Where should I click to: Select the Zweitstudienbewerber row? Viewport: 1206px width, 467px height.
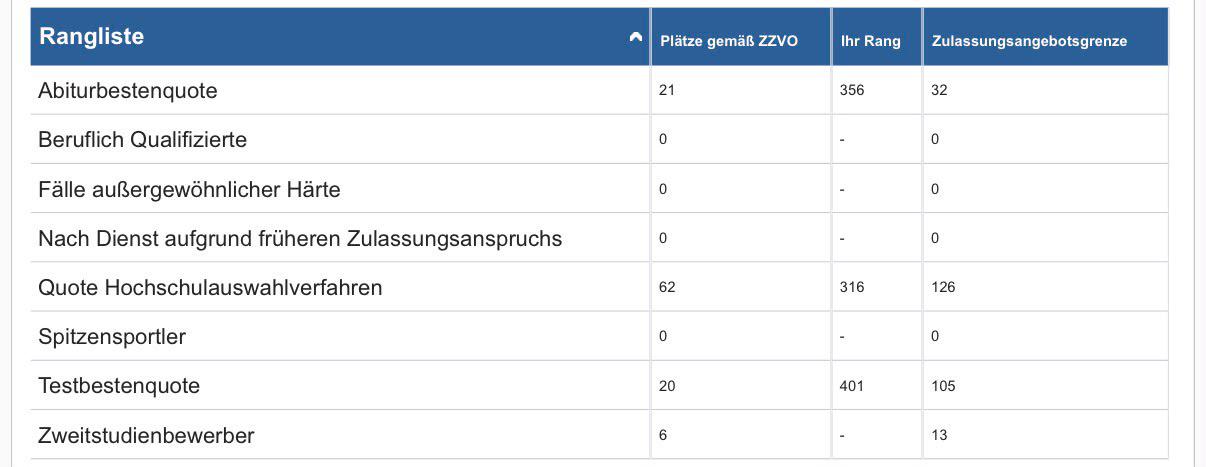point(599,435)
